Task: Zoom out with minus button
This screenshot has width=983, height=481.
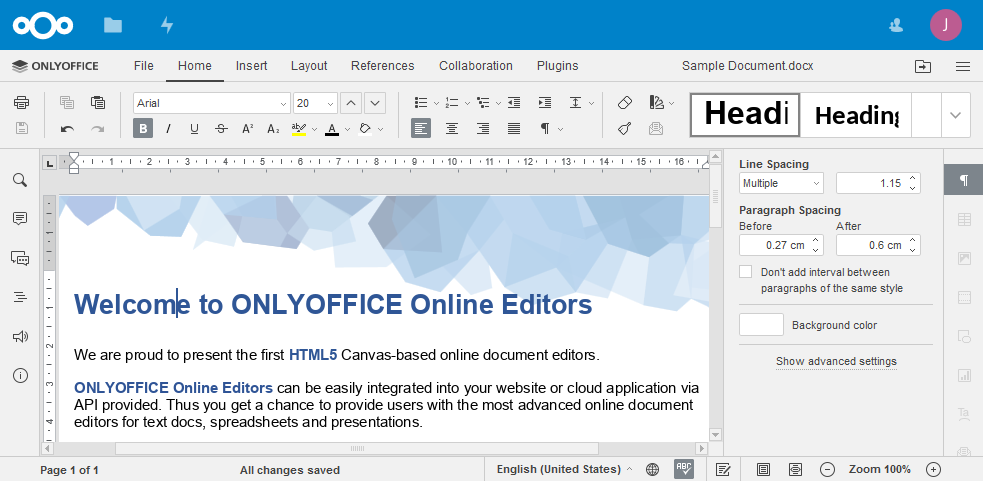Action: tap(827, 469)
